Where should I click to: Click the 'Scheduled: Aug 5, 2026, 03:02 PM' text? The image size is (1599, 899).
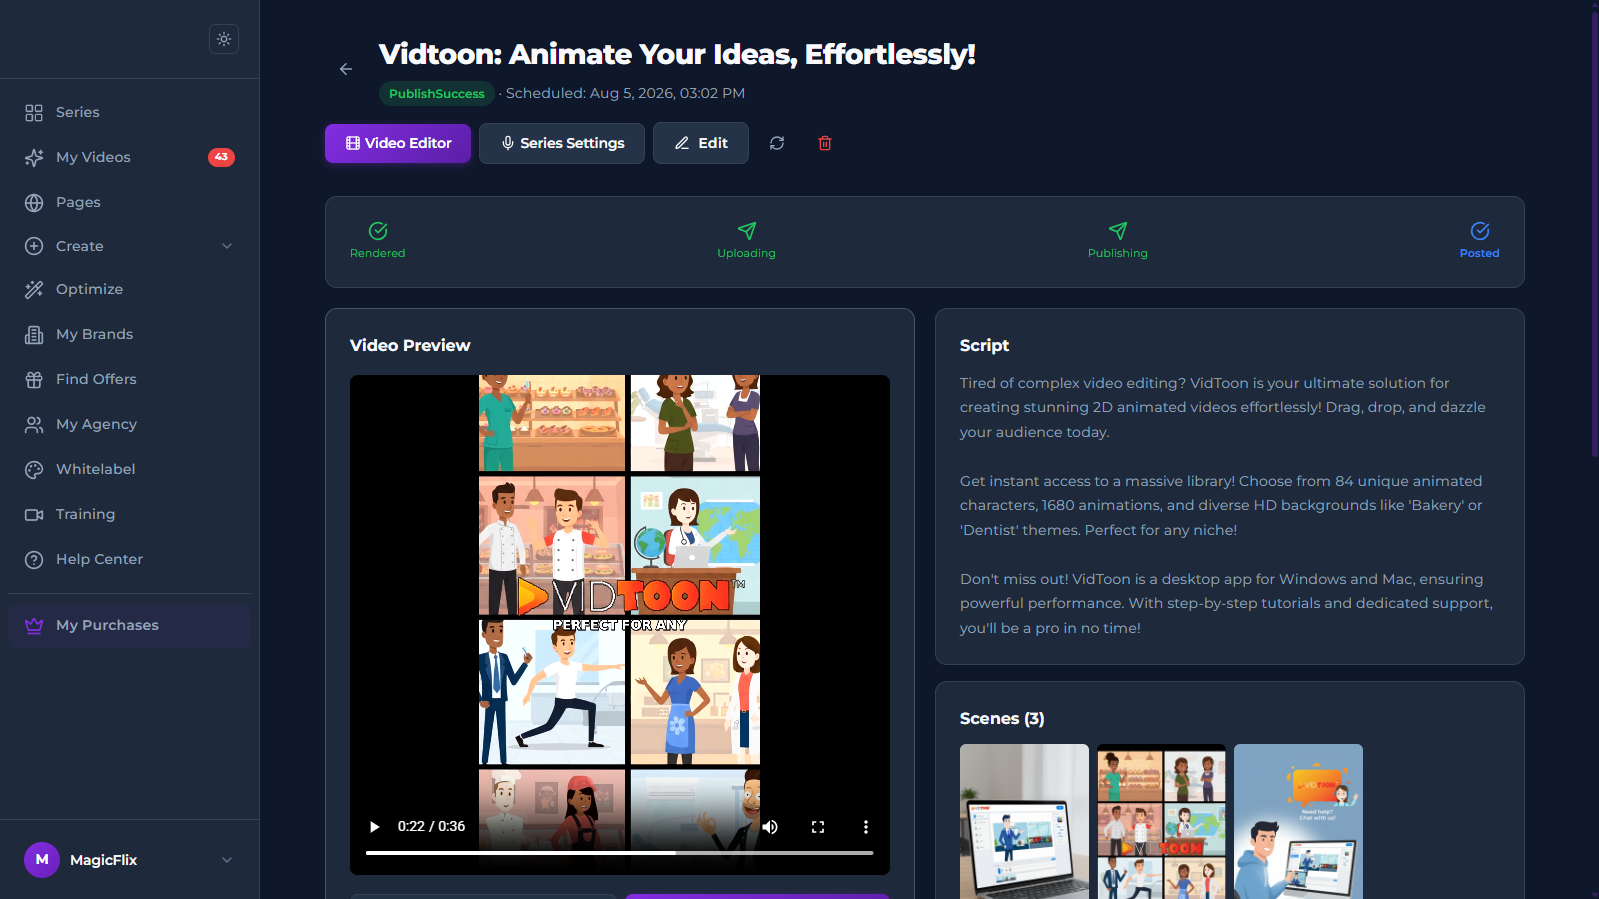625,93
